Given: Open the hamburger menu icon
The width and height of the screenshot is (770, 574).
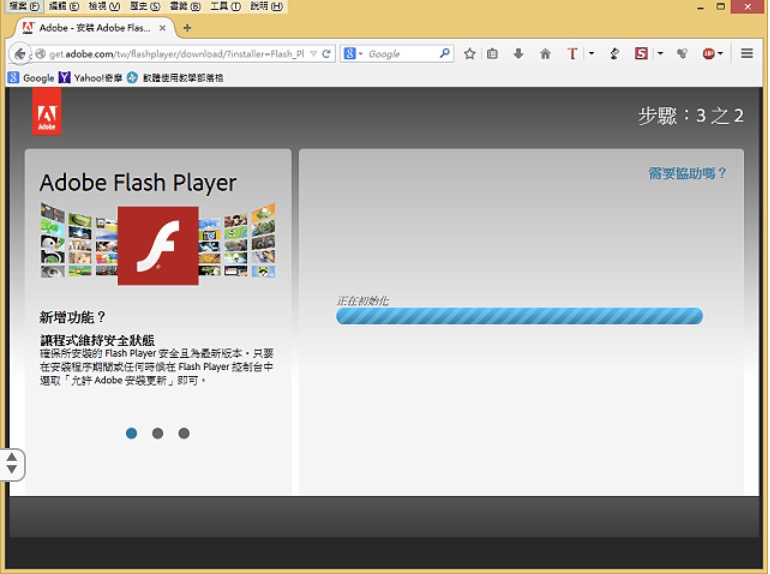Looking at the screenshot, I should point(747,53).
